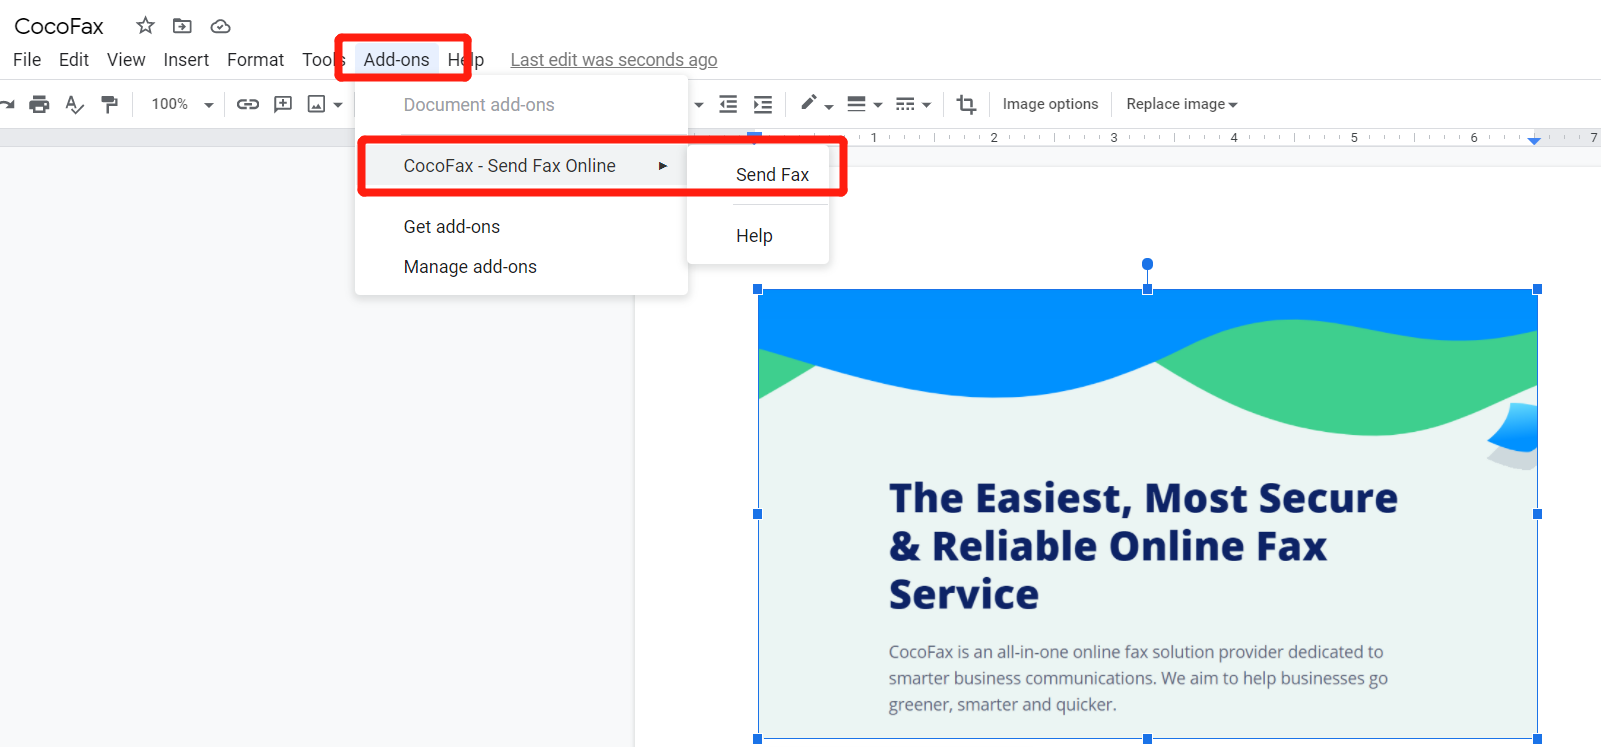This screenshot has height=747, width=1601.
Task: Click the left-middle image resize handle
Action: click(757, 514)
